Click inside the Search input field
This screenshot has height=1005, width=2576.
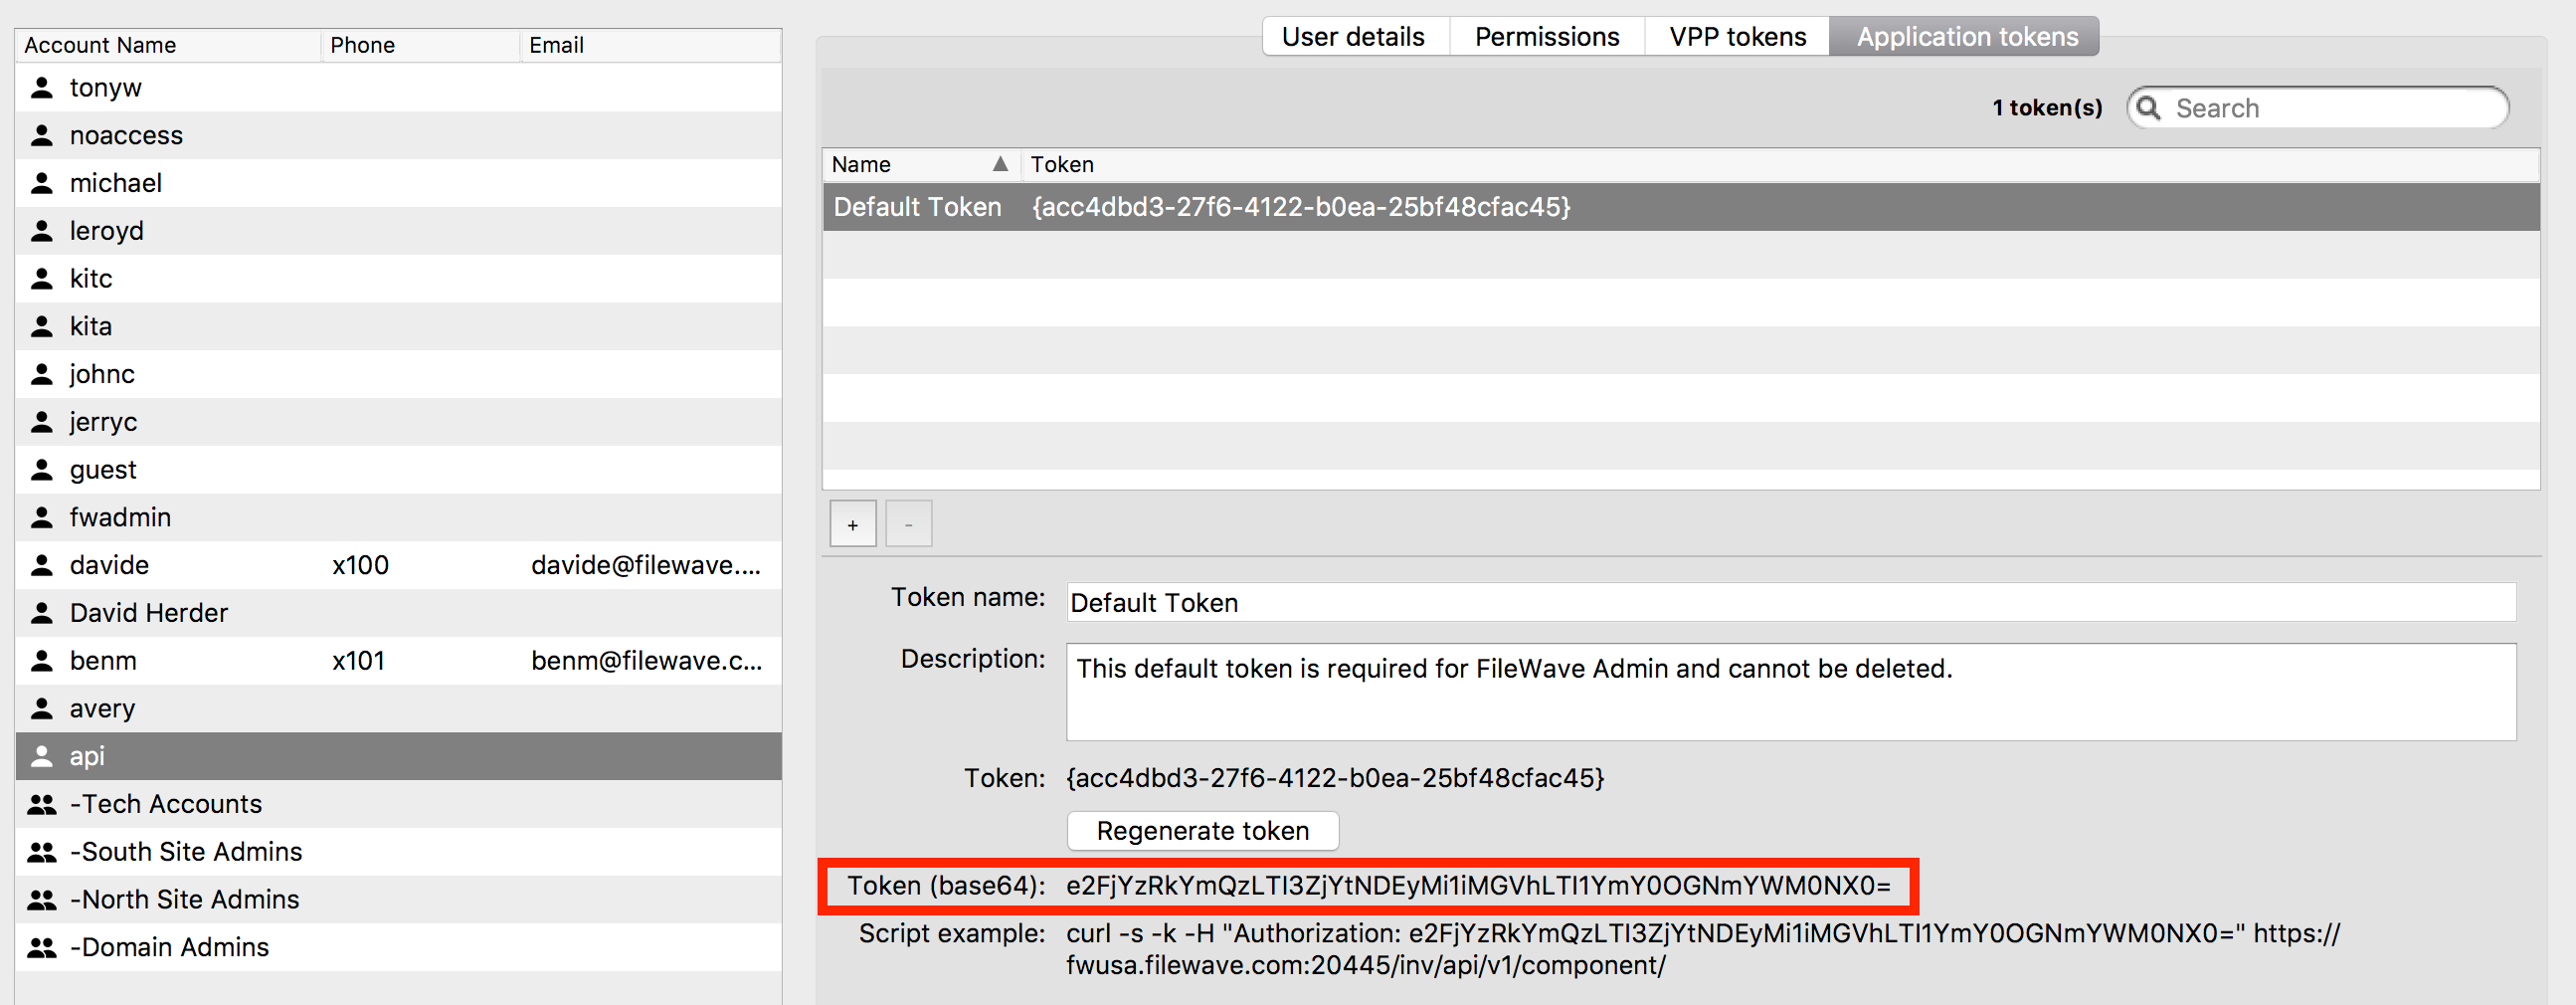(2300, 107)
